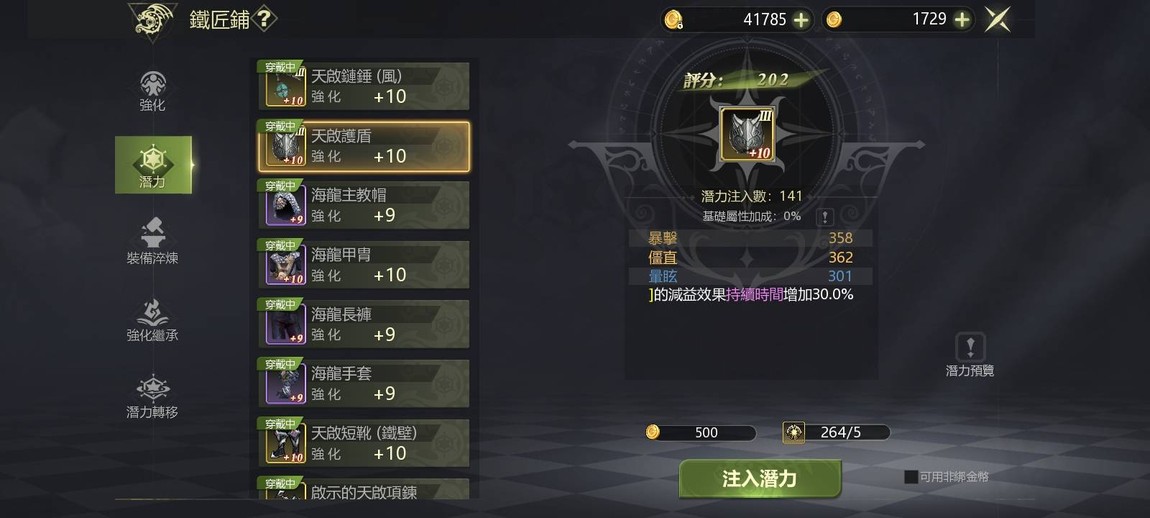Pick 天啟短靴 (鐵壁) list item
The width and height of the screenshot is (1150, 518).
[x=364, y=443]
